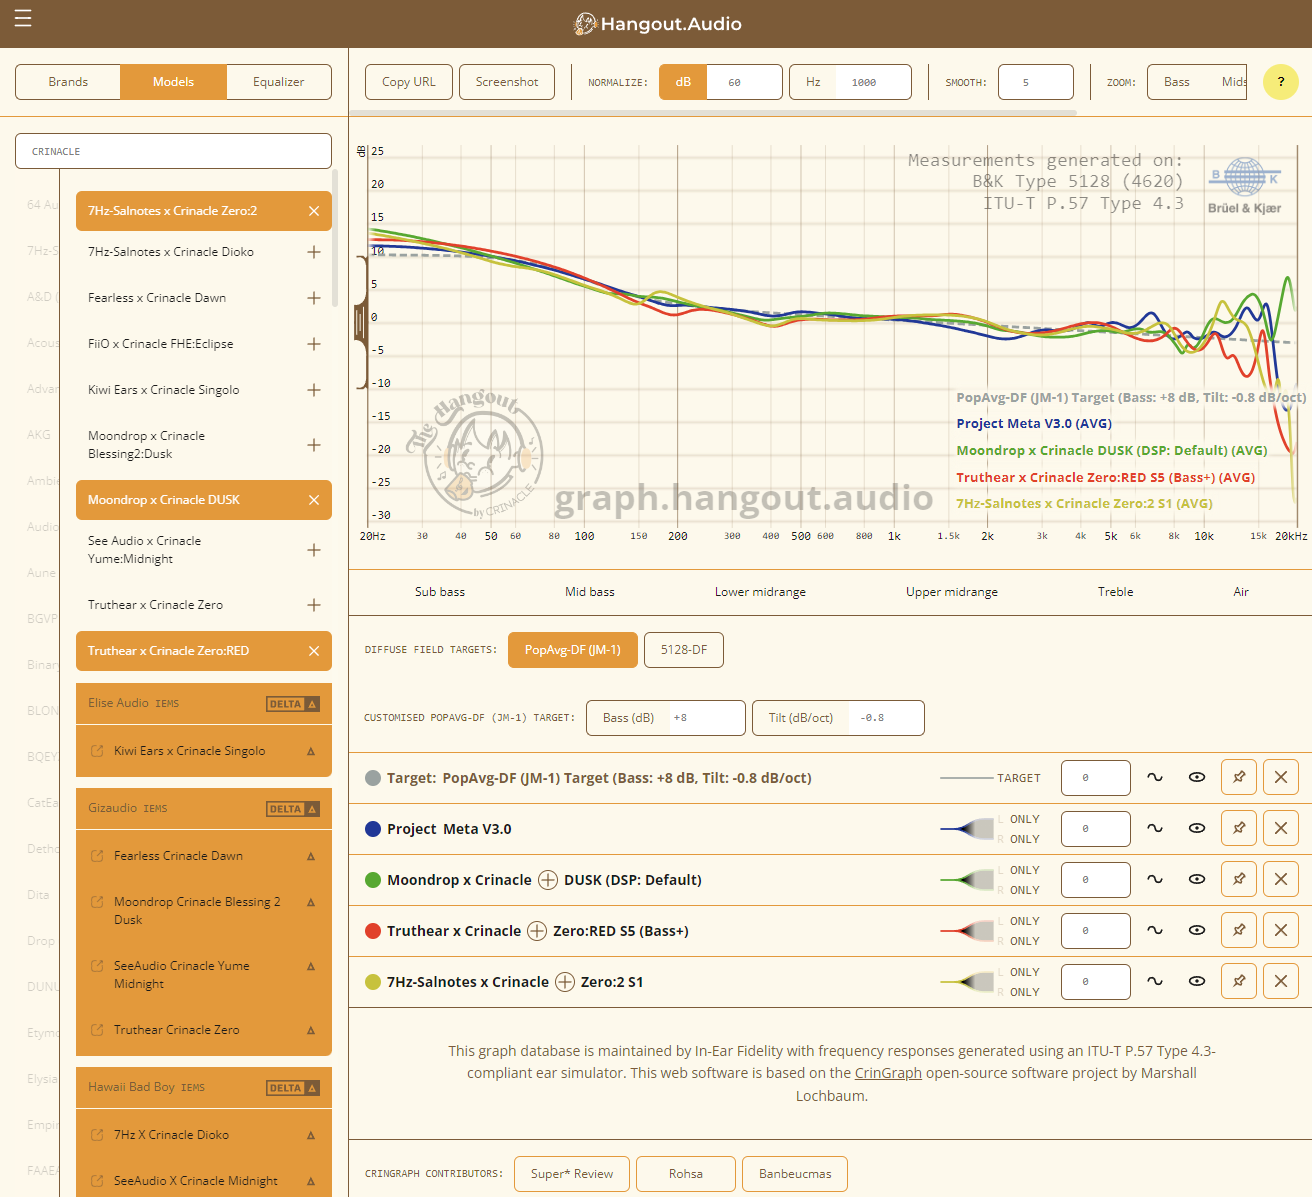Enable Hz normalization mode

pyautogui.click(x=813, y=82)
